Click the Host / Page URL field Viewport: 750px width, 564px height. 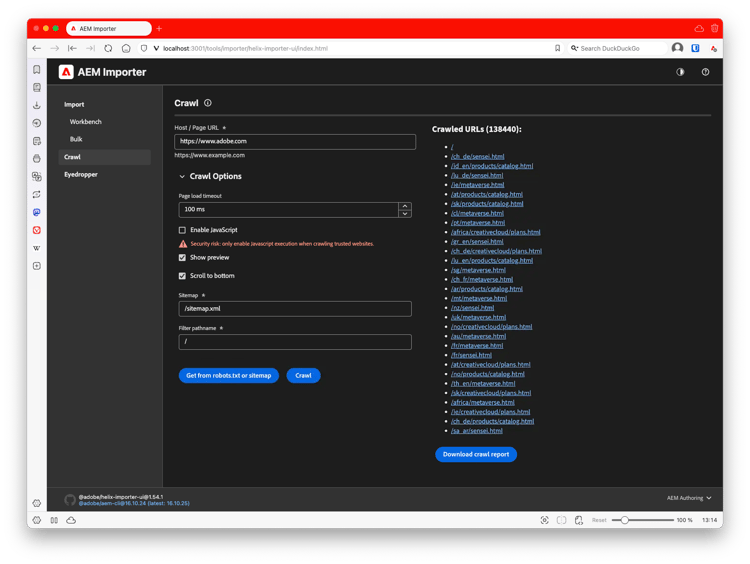295,142
